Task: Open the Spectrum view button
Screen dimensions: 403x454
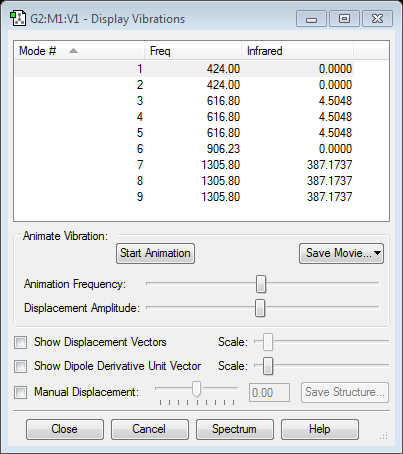Action: [x=235, y=429]
